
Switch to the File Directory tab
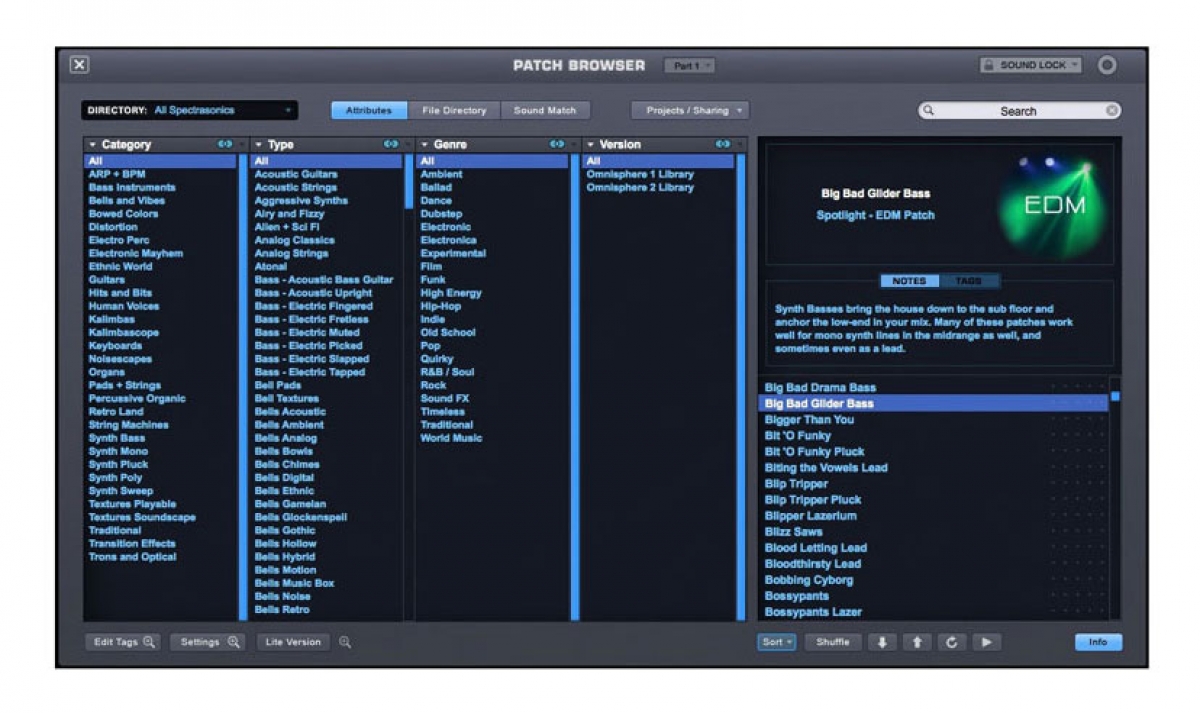pos(454,110)
